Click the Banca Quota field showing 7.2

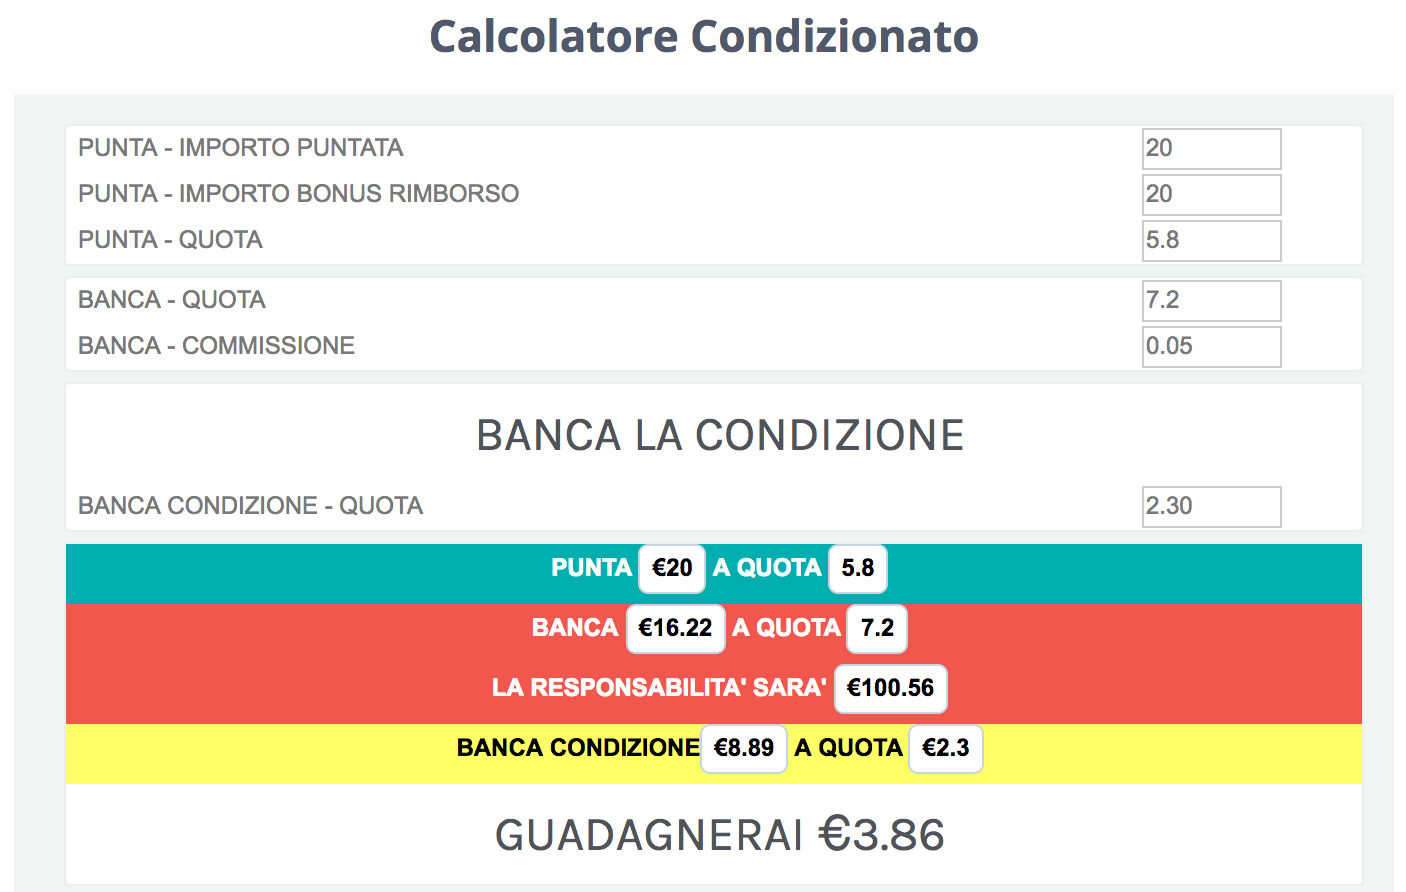1211,301
